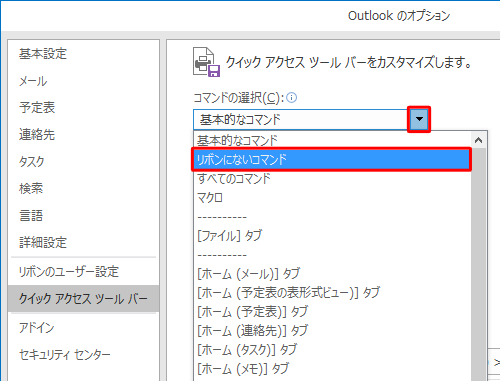Choose [ファイル] タブ in the list
500x381 pixels.
[332, 236]
